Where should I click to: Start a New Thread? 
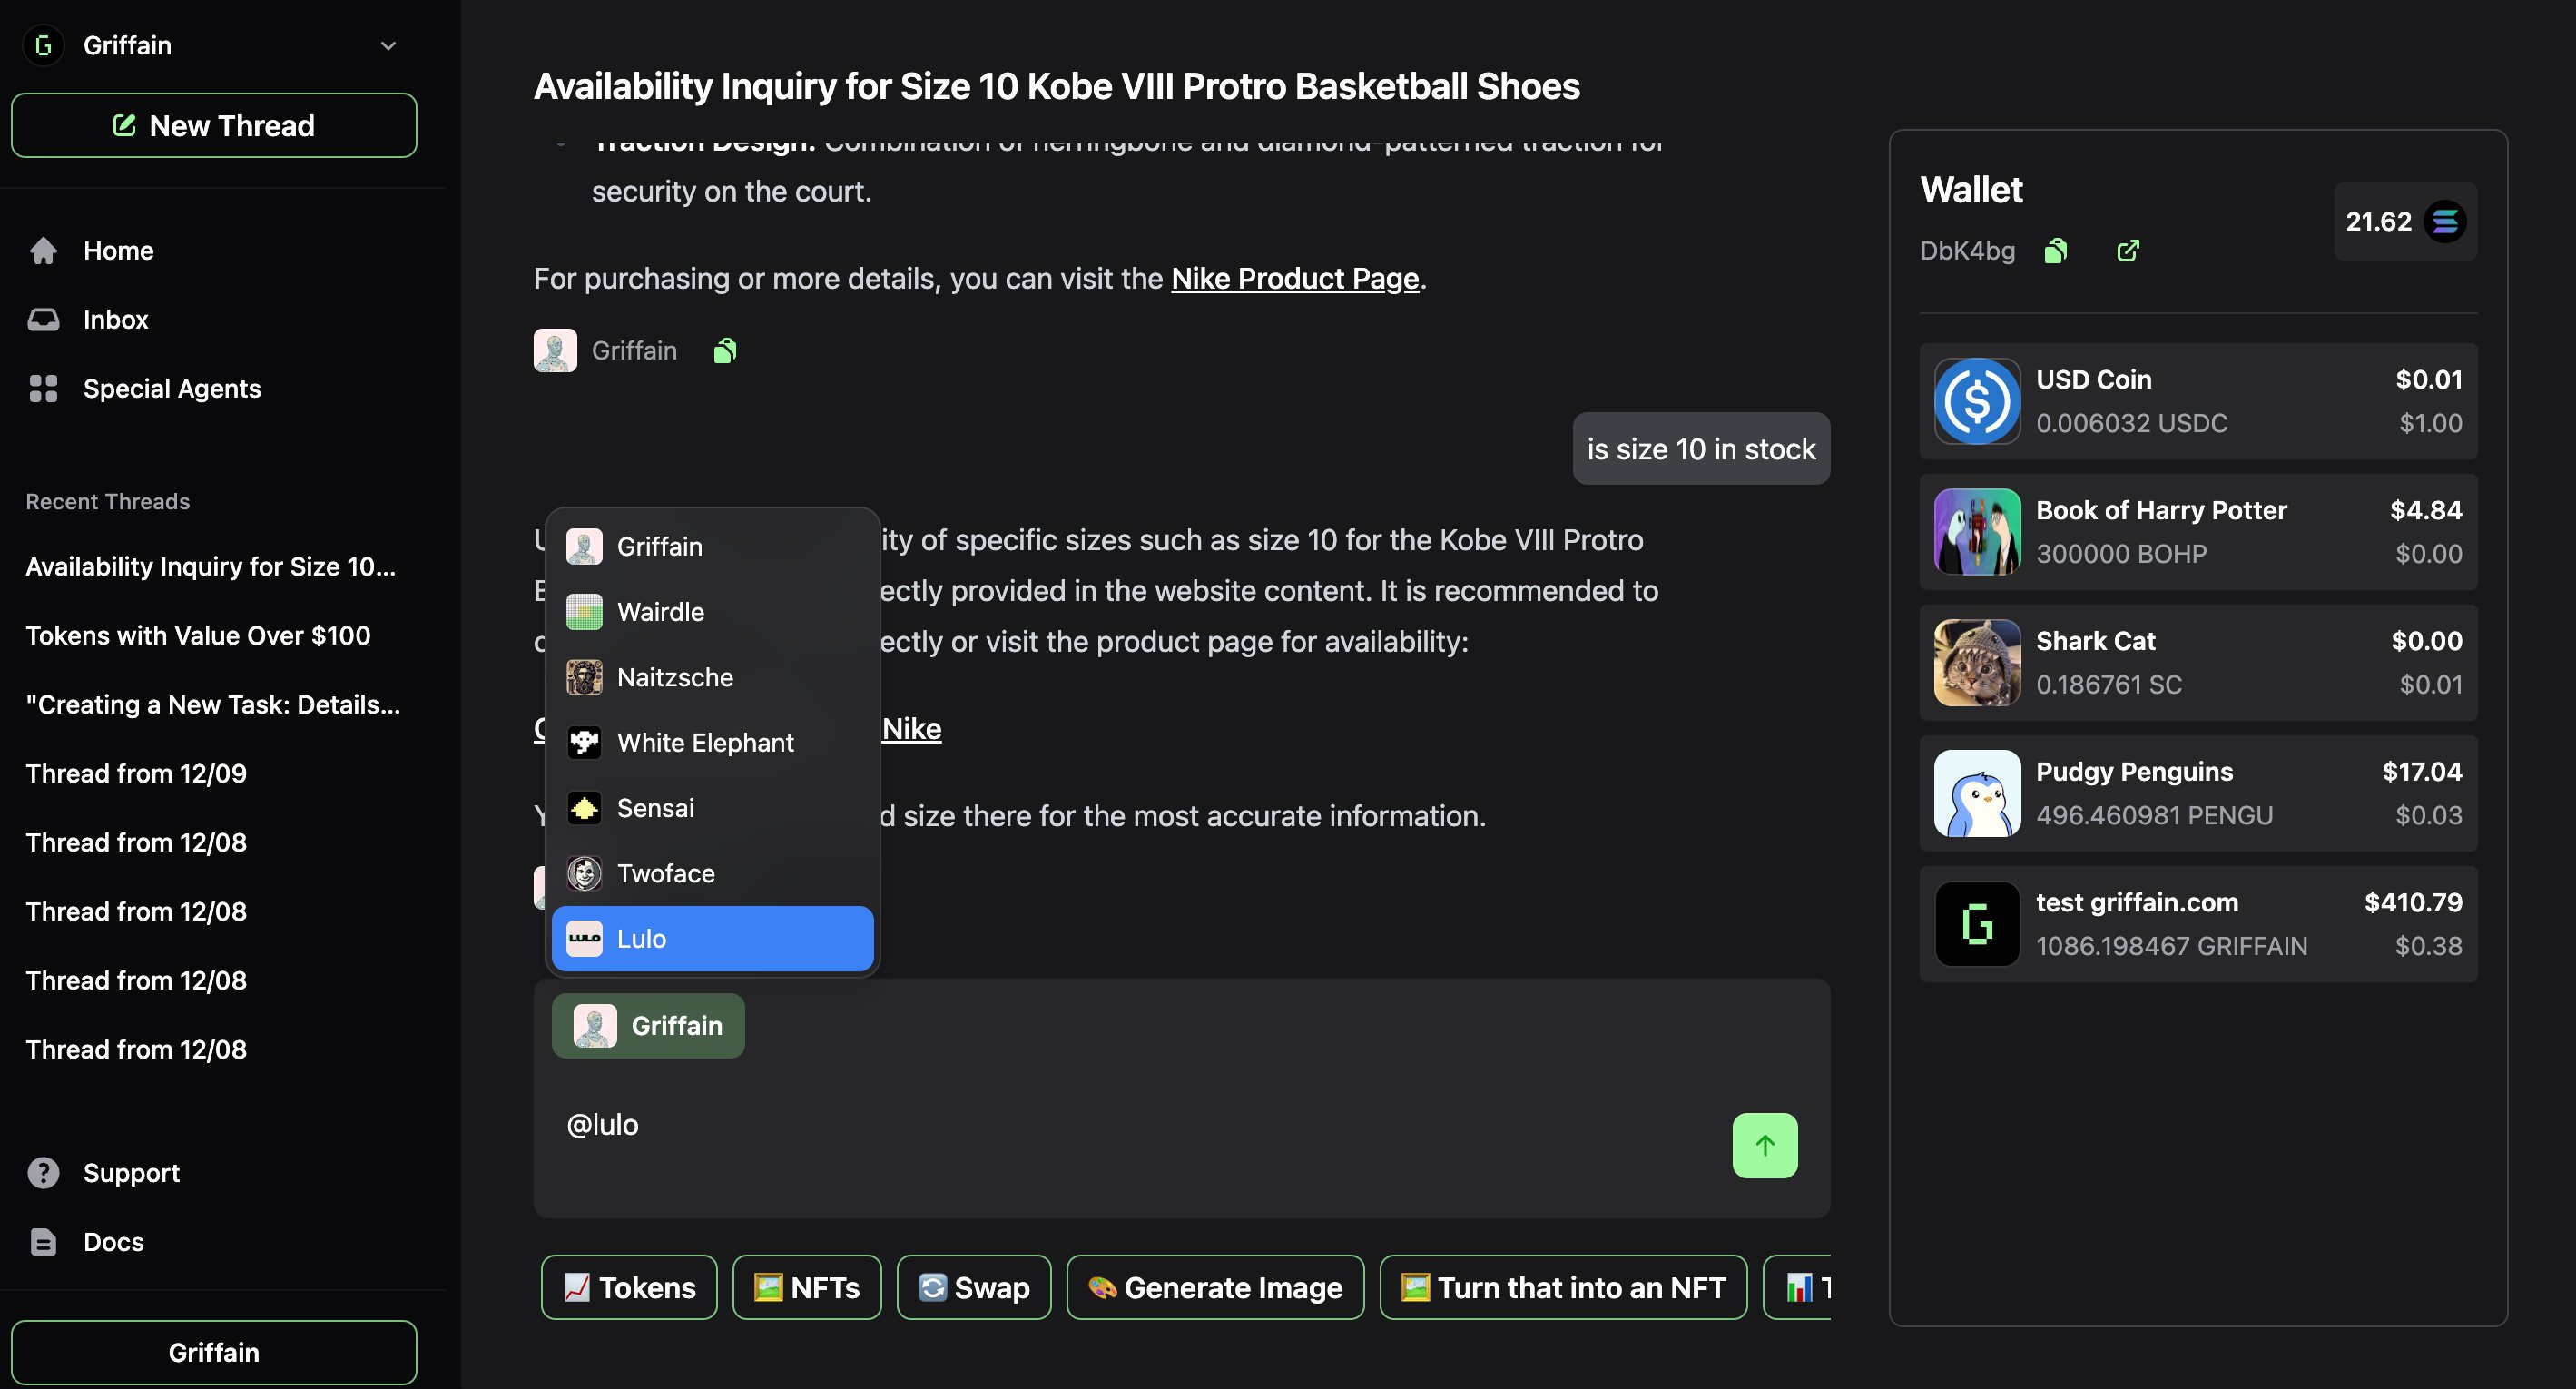coord(214,126)
